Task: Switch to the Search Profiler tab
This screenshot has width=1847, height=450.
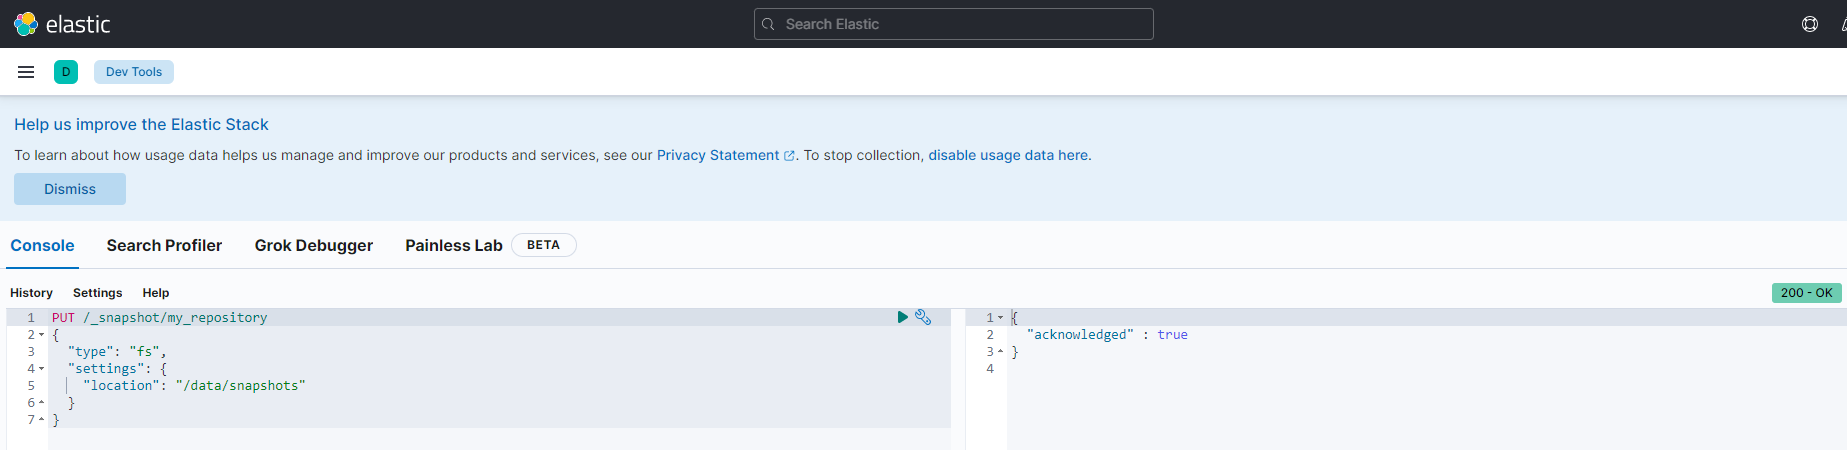Action: [164, 246]
